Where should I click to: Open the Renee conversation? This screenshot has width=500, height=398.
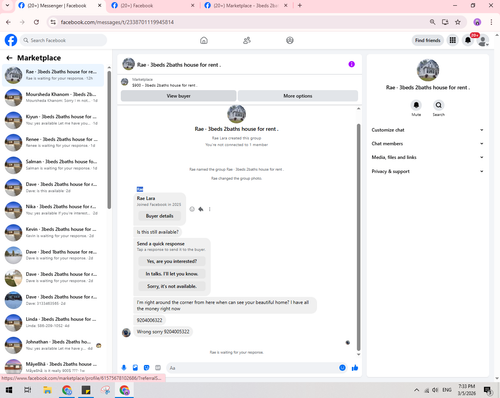tap(53, 142)
